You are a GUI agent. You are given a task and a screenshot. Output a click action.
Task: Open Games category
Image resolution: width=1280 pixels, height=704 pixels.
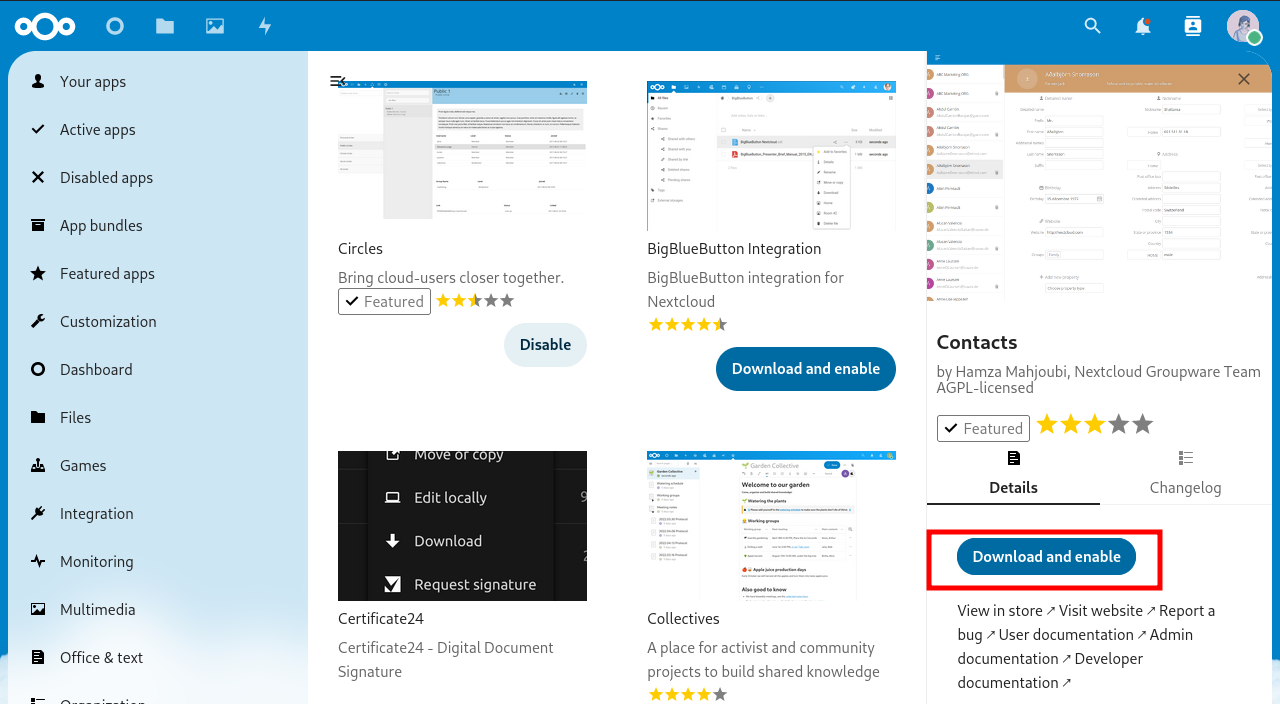coord(158,466)
